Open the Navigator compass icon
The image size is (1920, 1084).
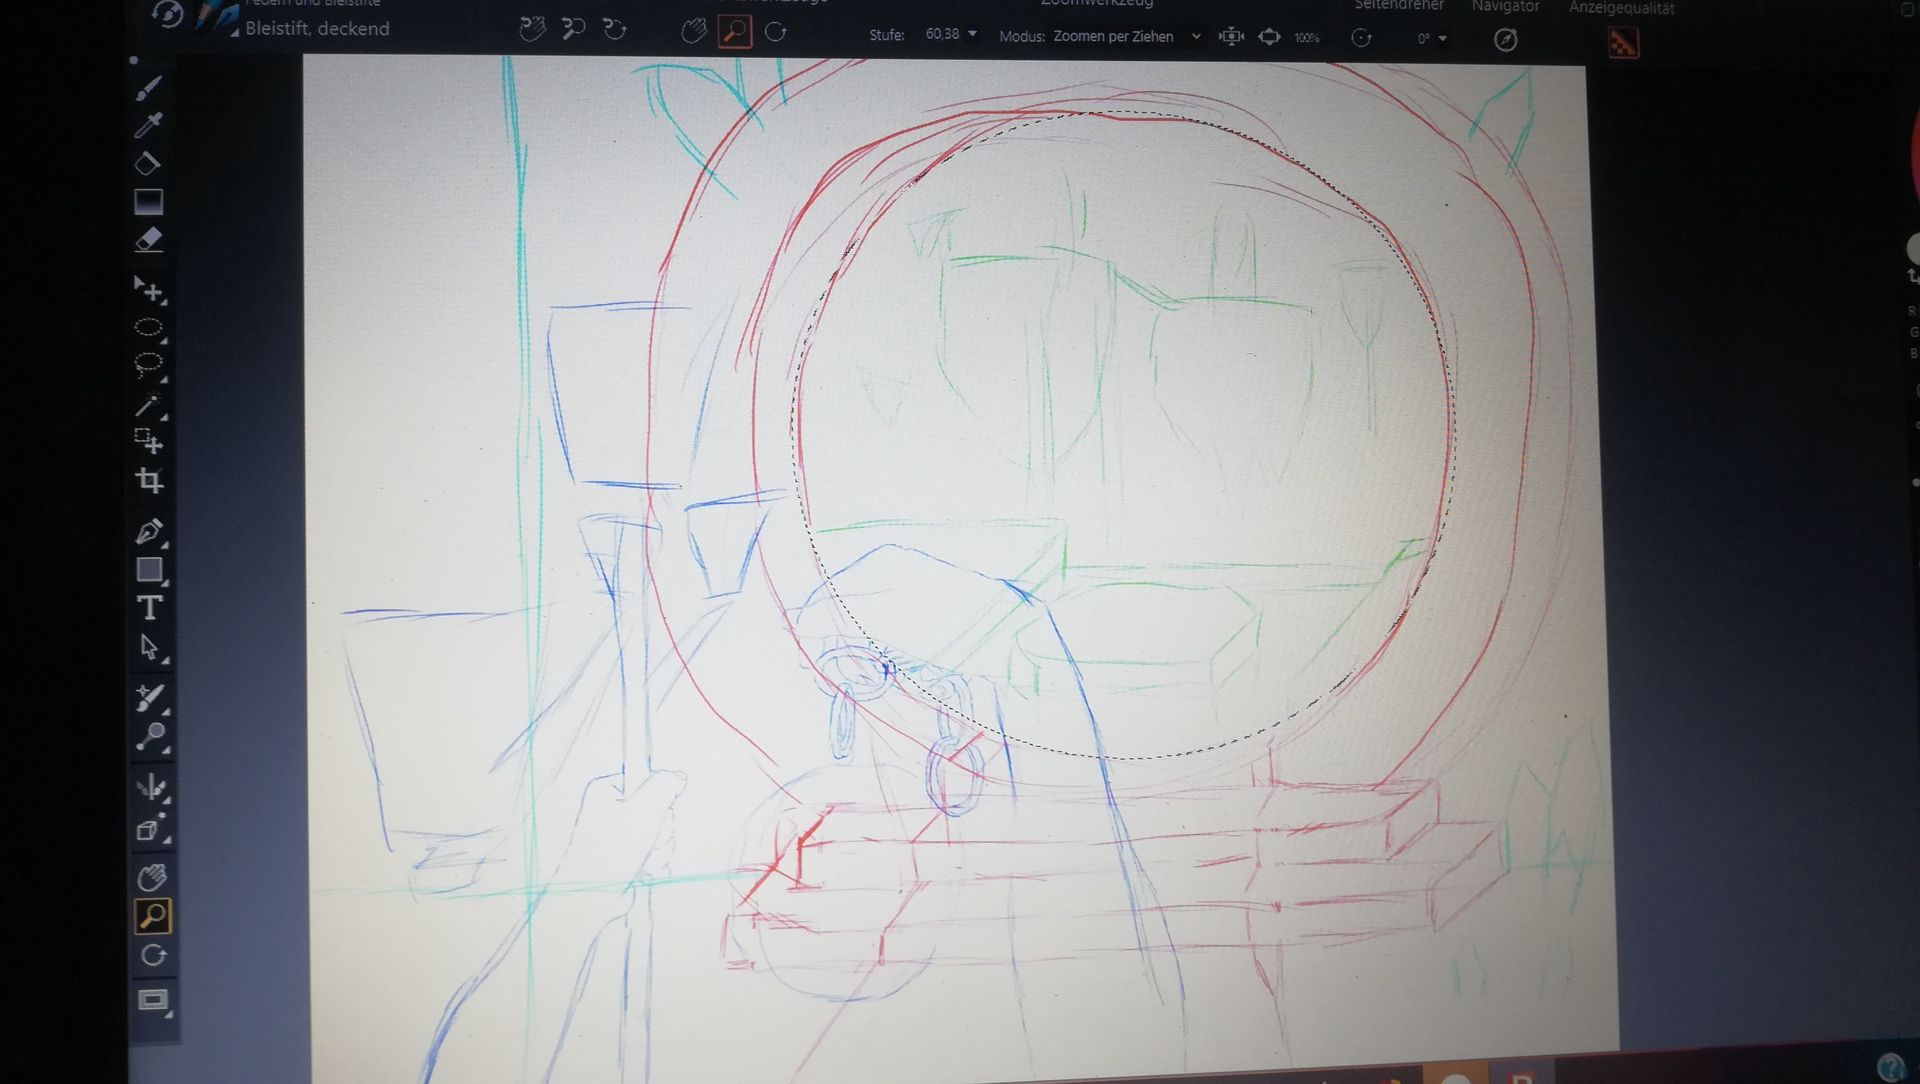point(1505,39)
